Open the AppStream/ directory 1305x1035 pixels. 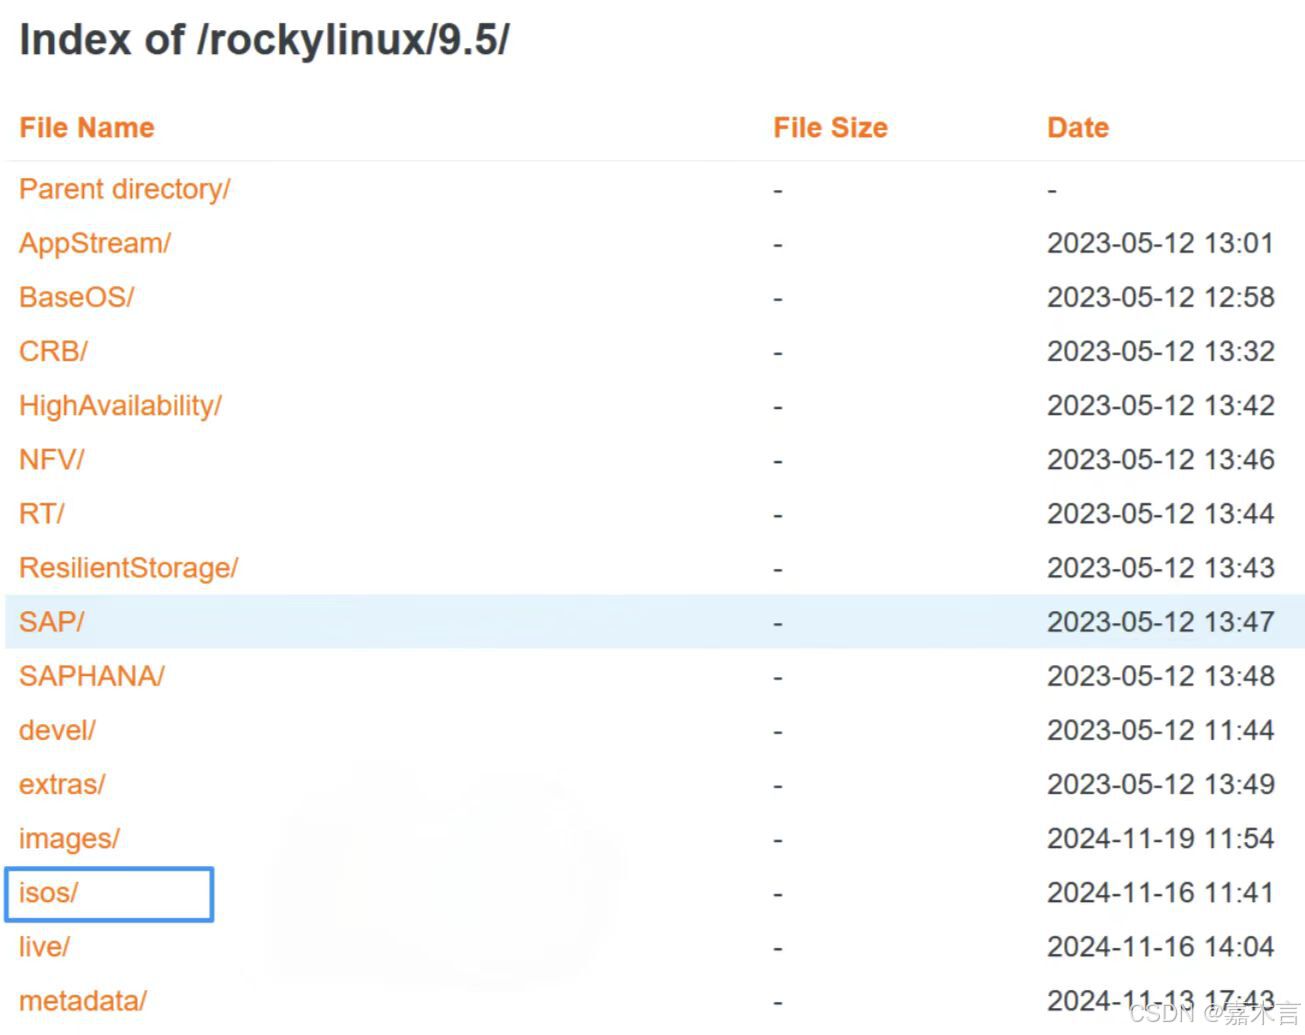click(95, 243)
